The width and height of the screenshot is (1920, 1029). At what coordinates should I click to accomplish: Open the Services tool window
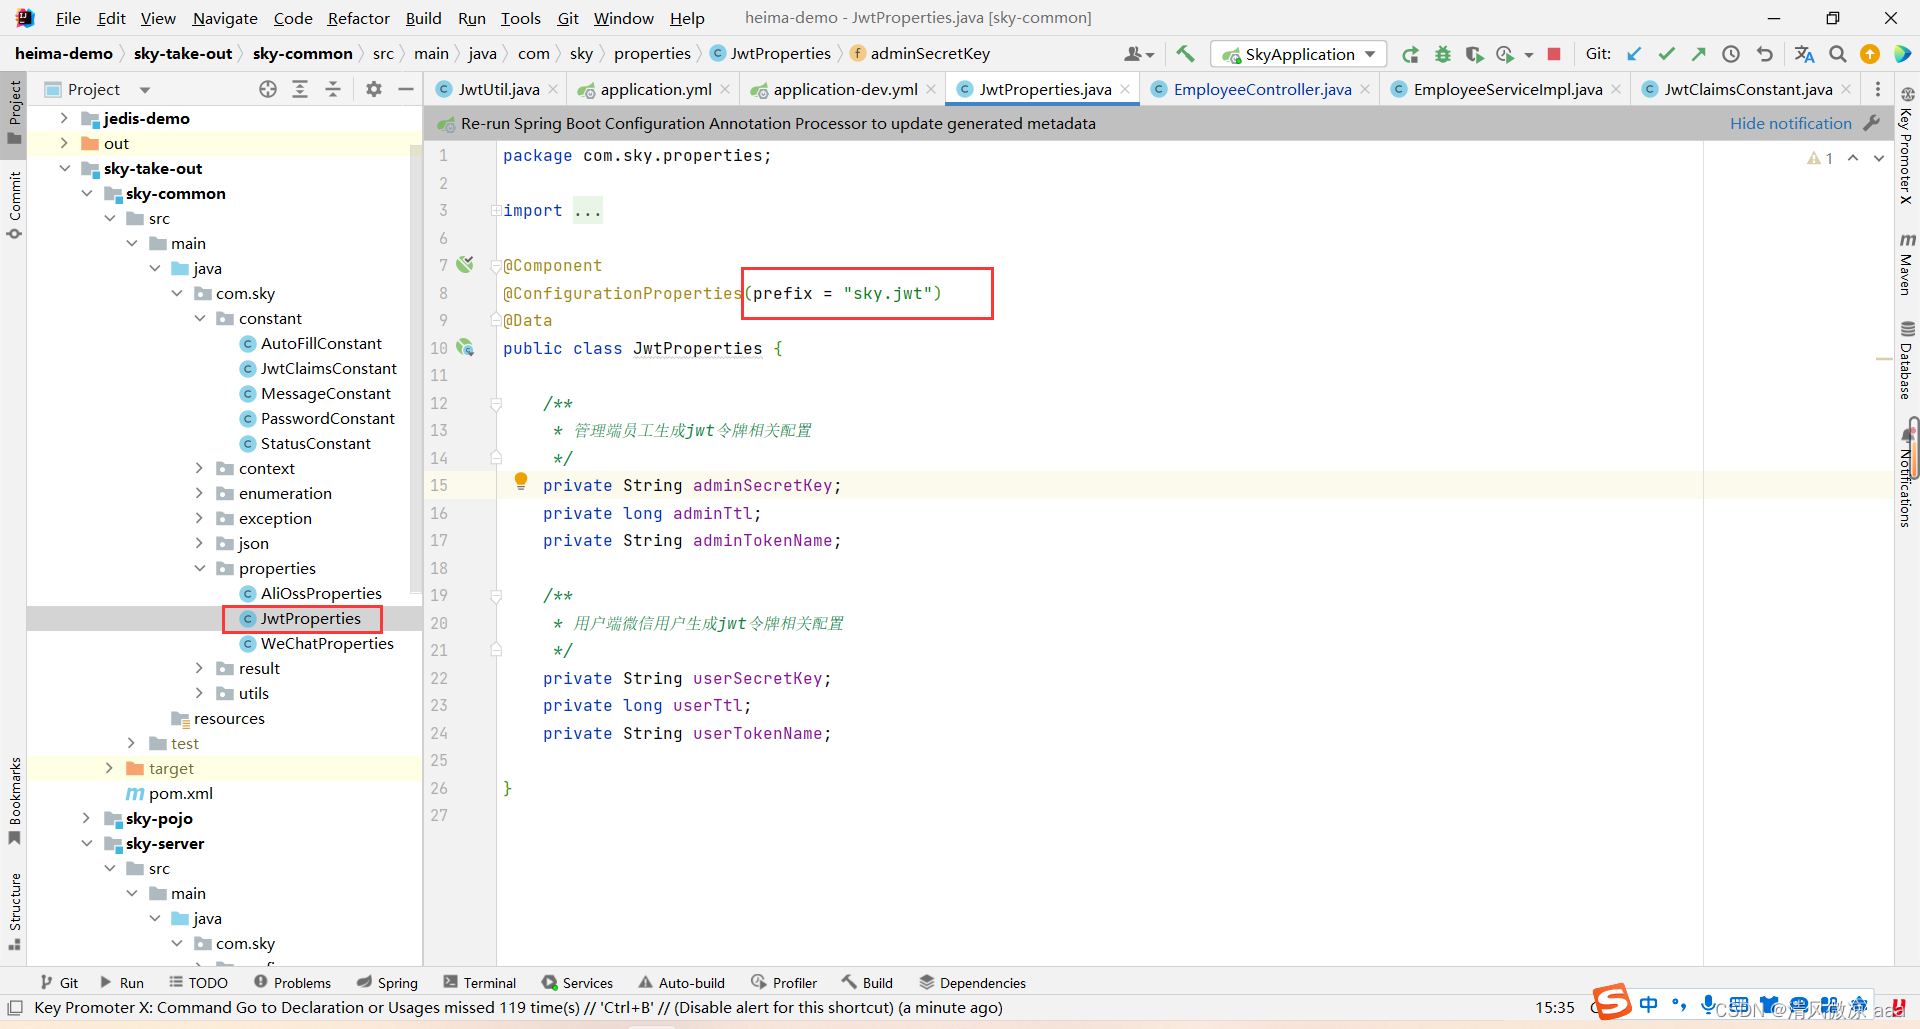point(577,983)
